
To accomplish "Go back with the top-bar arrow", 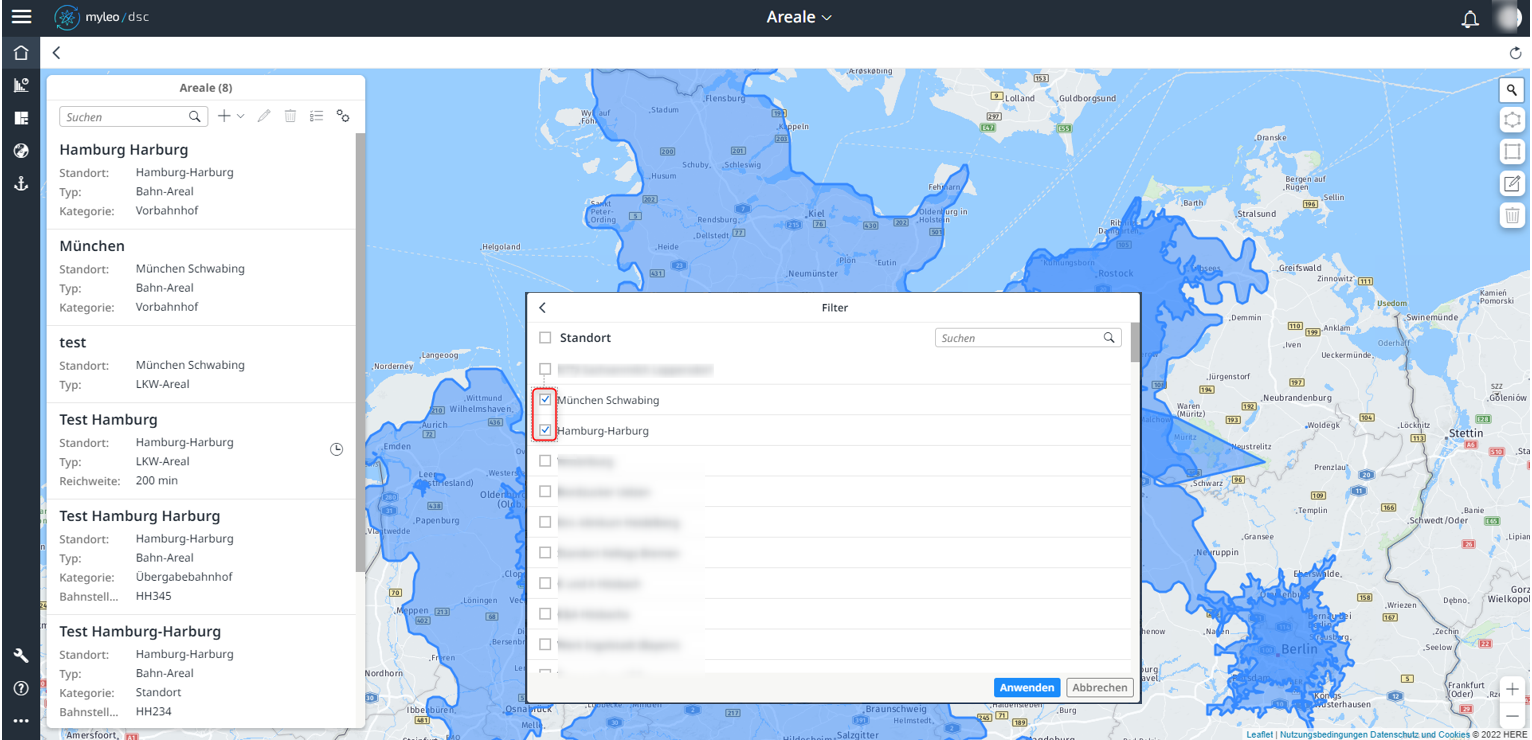I will (57, 53).
